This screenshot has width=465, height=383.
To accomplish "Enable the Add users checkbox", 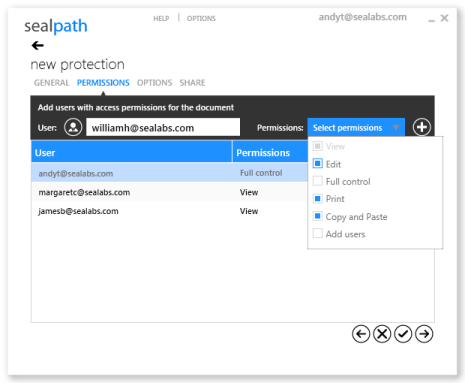I will coord(318,233).
